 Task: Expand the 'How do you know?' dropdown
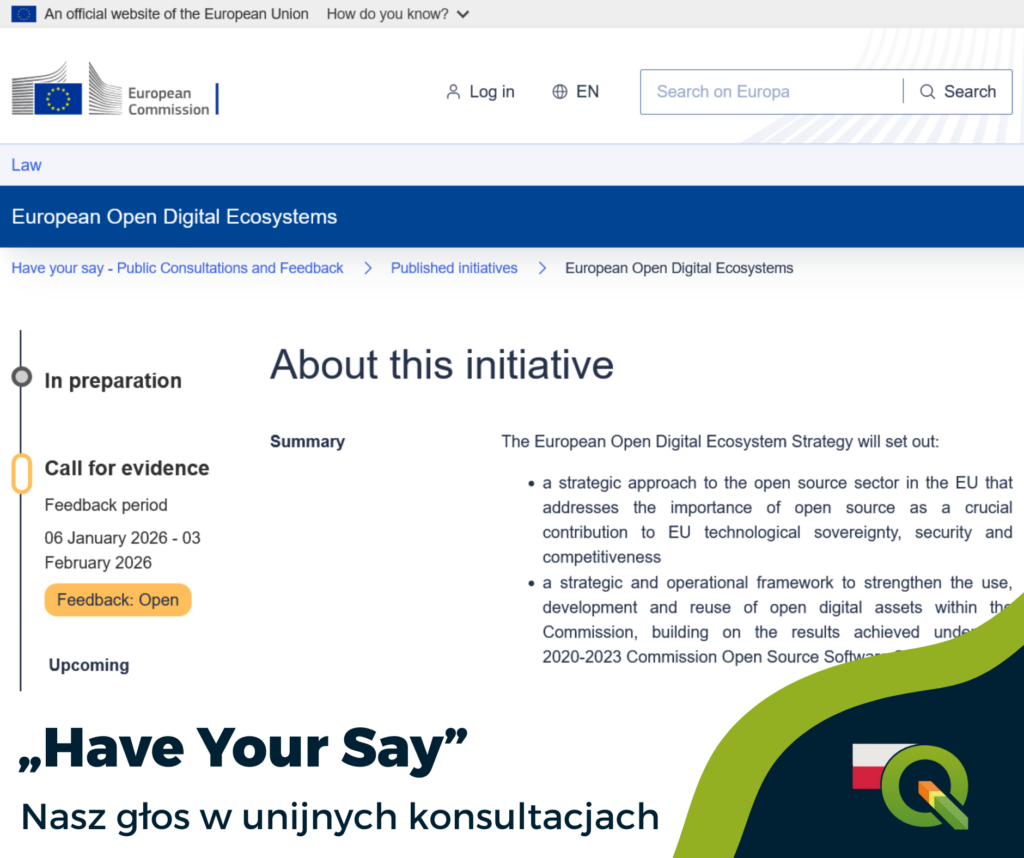point(397,14)
